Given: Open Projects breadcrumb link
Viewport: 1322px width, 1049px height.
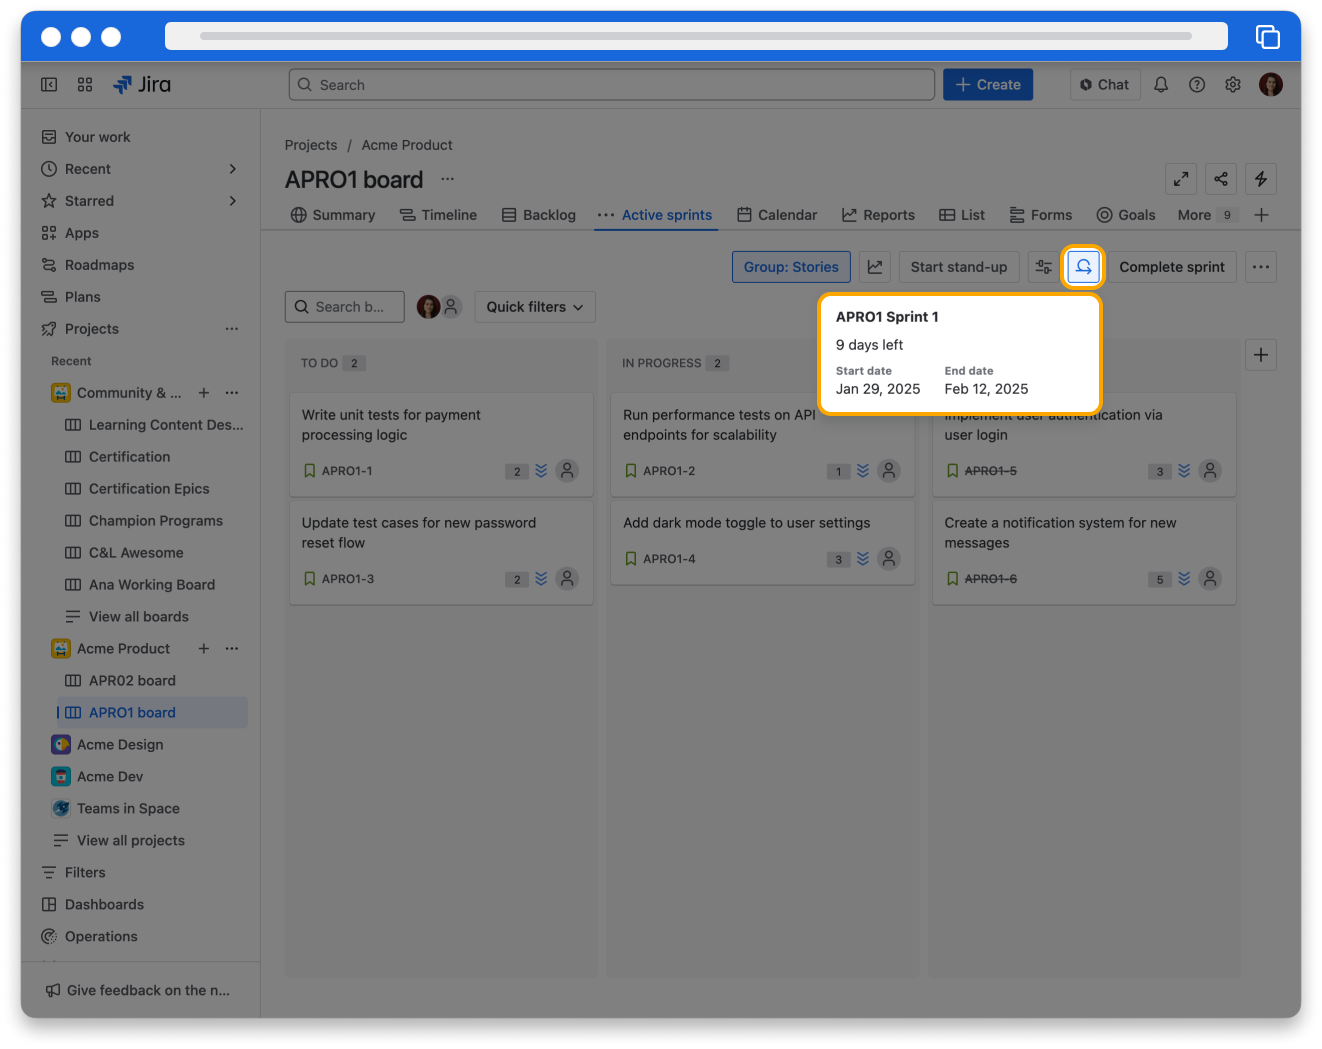Looking at the screenshot, I should click(x=311, y=145).
